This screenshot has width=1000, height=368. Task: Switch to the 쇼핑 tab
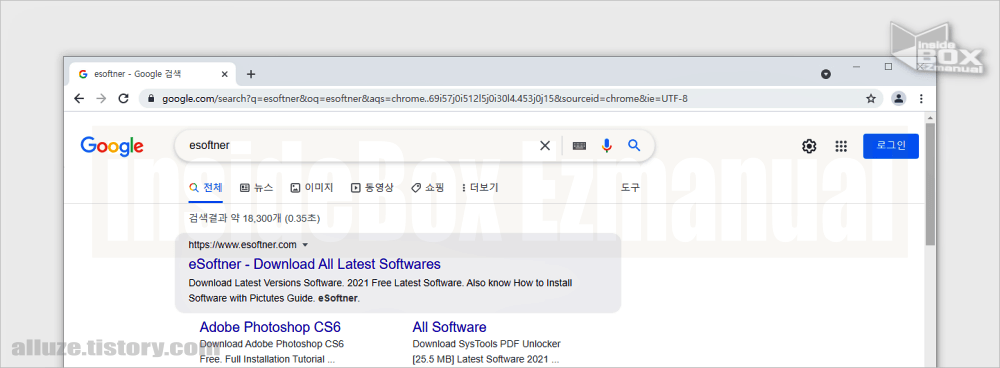(x=427, y=188)
